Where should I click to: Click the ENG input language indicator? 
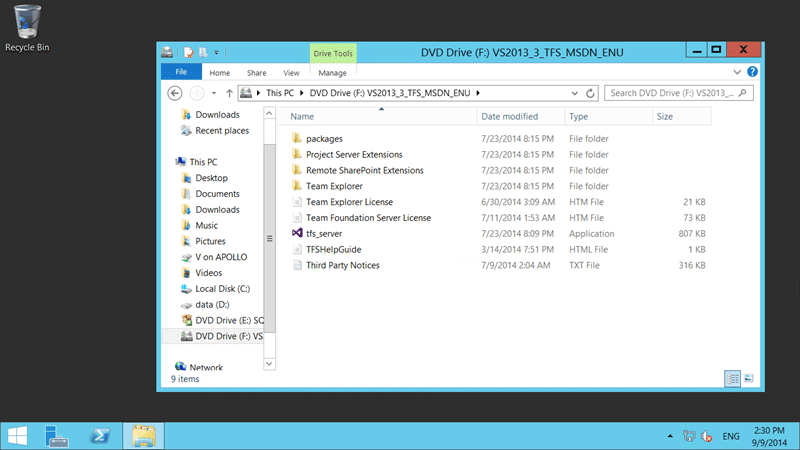click(x=731, y=436)
